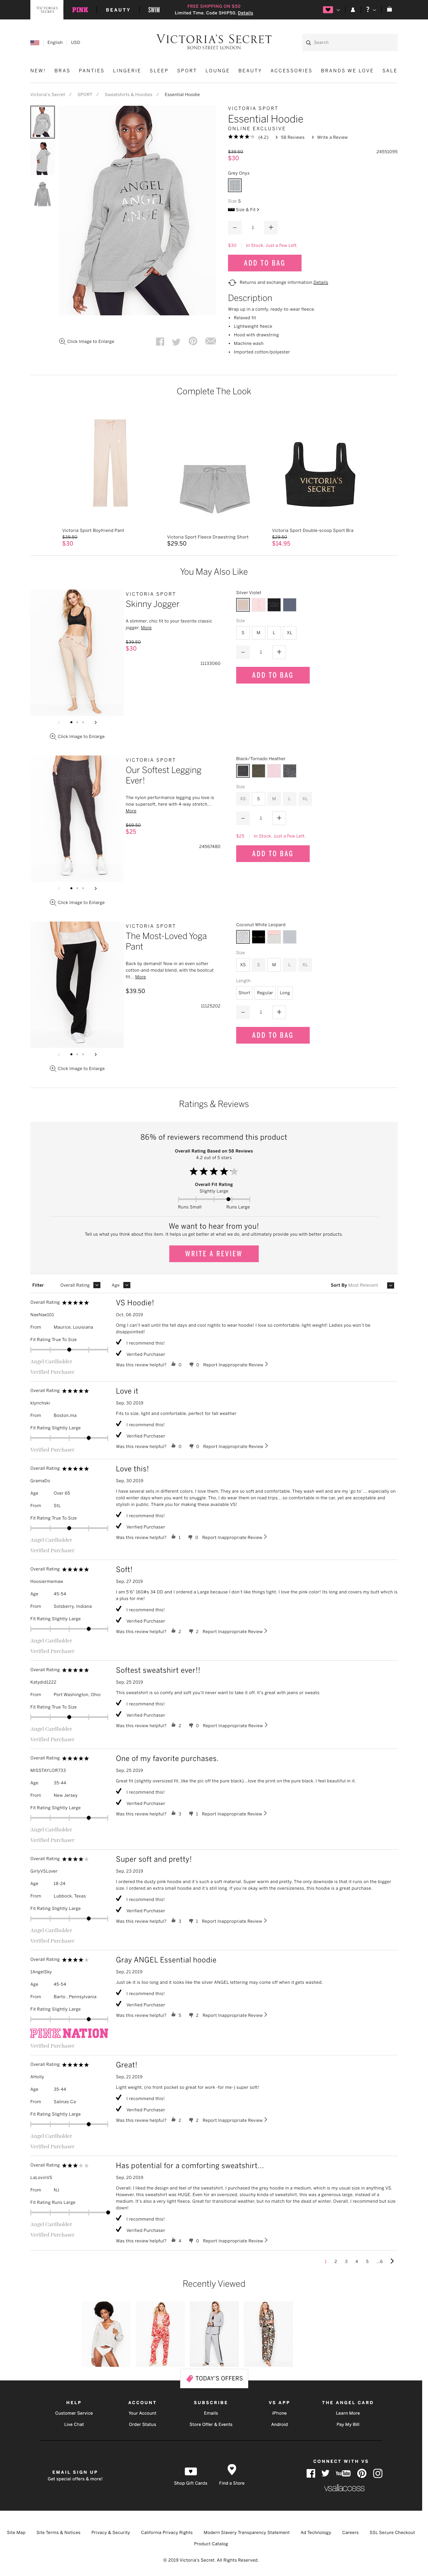Open the Overall Rating filter dropdown

[x=96, y=1285]
